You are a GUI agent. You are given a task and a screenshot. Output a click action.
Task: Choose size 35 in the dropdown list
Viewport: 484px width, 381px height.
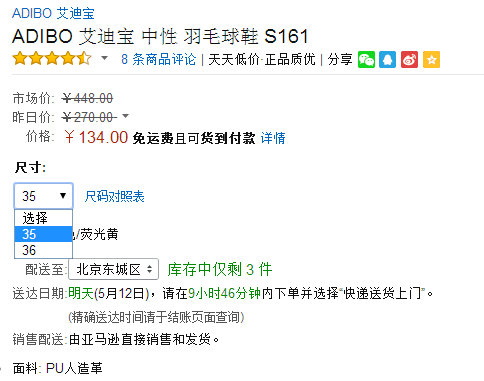[x=43, y=234]
